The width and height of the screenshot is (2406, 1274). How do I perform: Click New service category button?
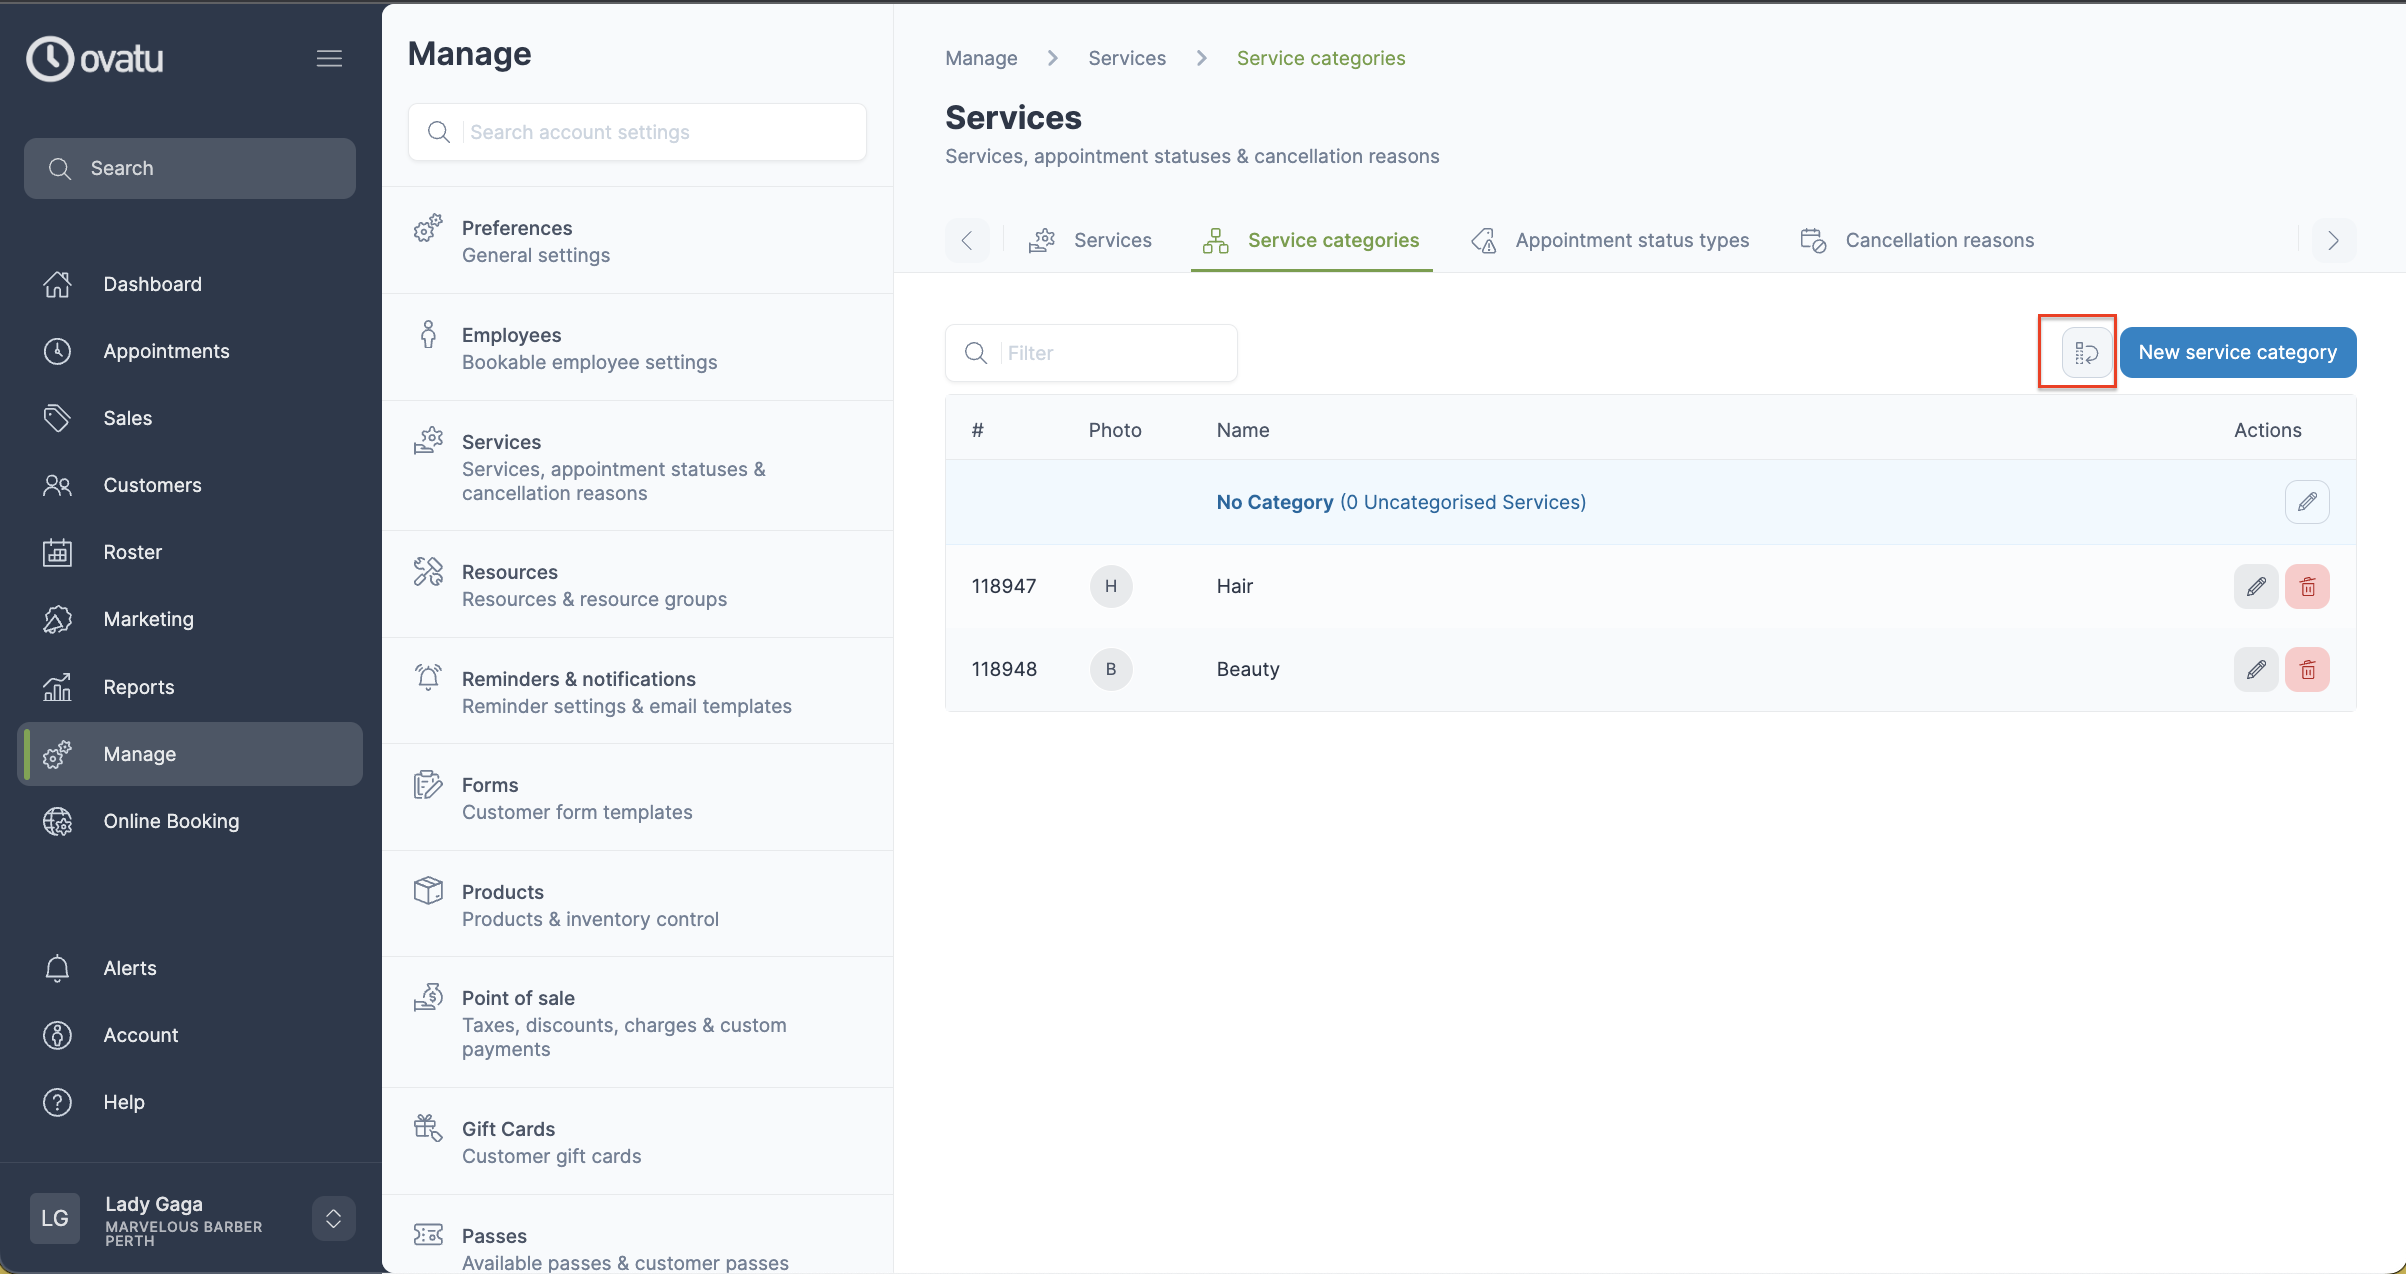(x=2237, y=352)
